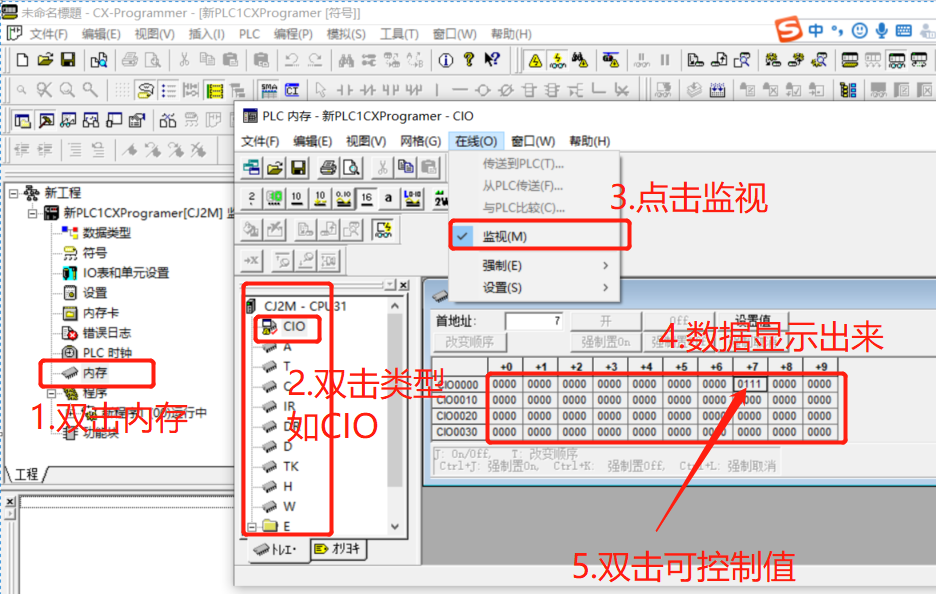Viewport: 936px width, 594px height.
Task: Toggle the show comments icon in diagram toolbar
Action: (145, 90)
